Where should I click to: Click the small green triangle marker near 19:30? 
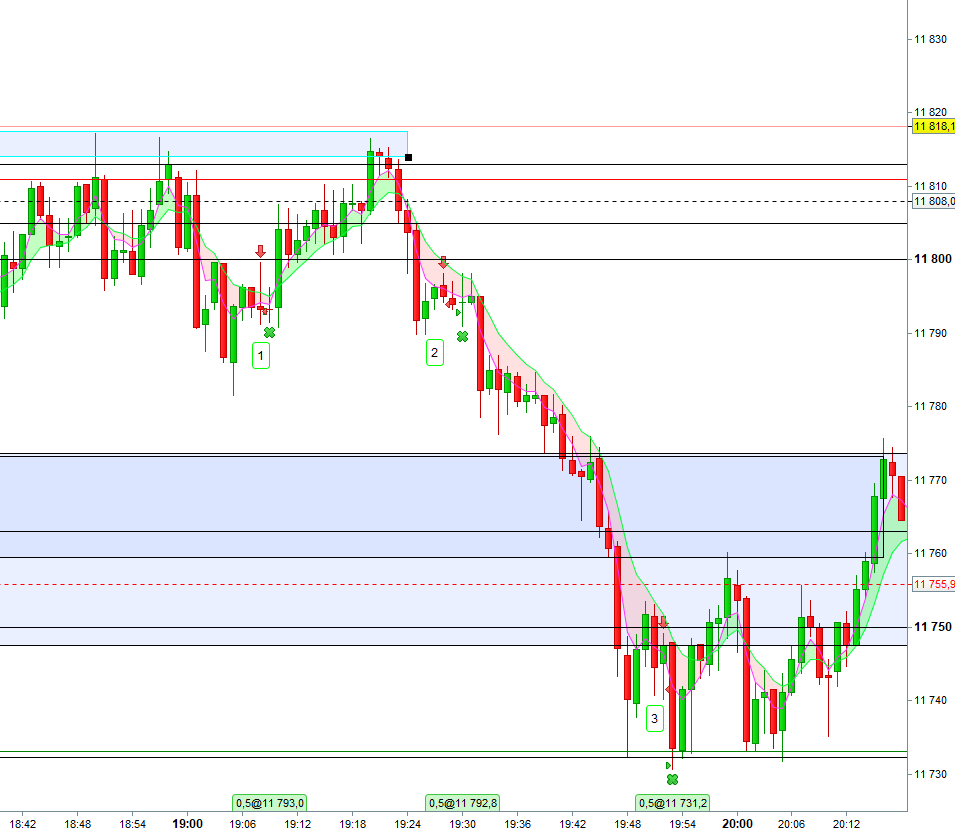(x=458, y=312)
